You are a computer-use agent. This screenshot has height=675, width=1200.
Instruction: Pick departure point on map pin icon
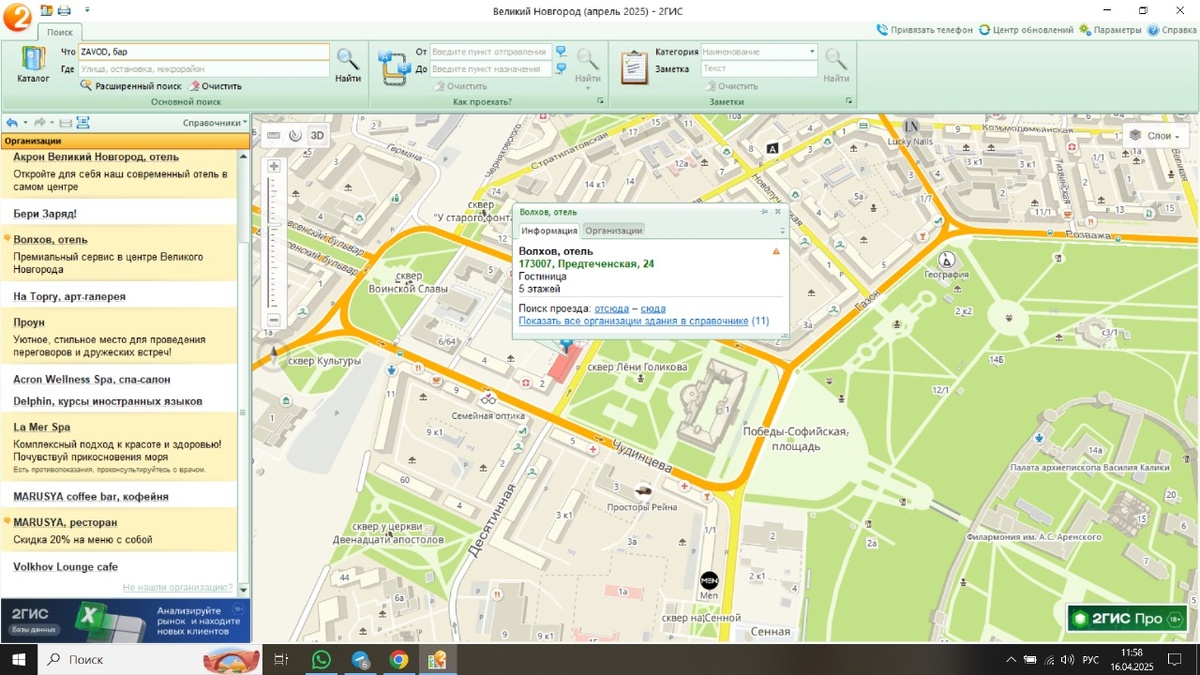pos(560,52)
